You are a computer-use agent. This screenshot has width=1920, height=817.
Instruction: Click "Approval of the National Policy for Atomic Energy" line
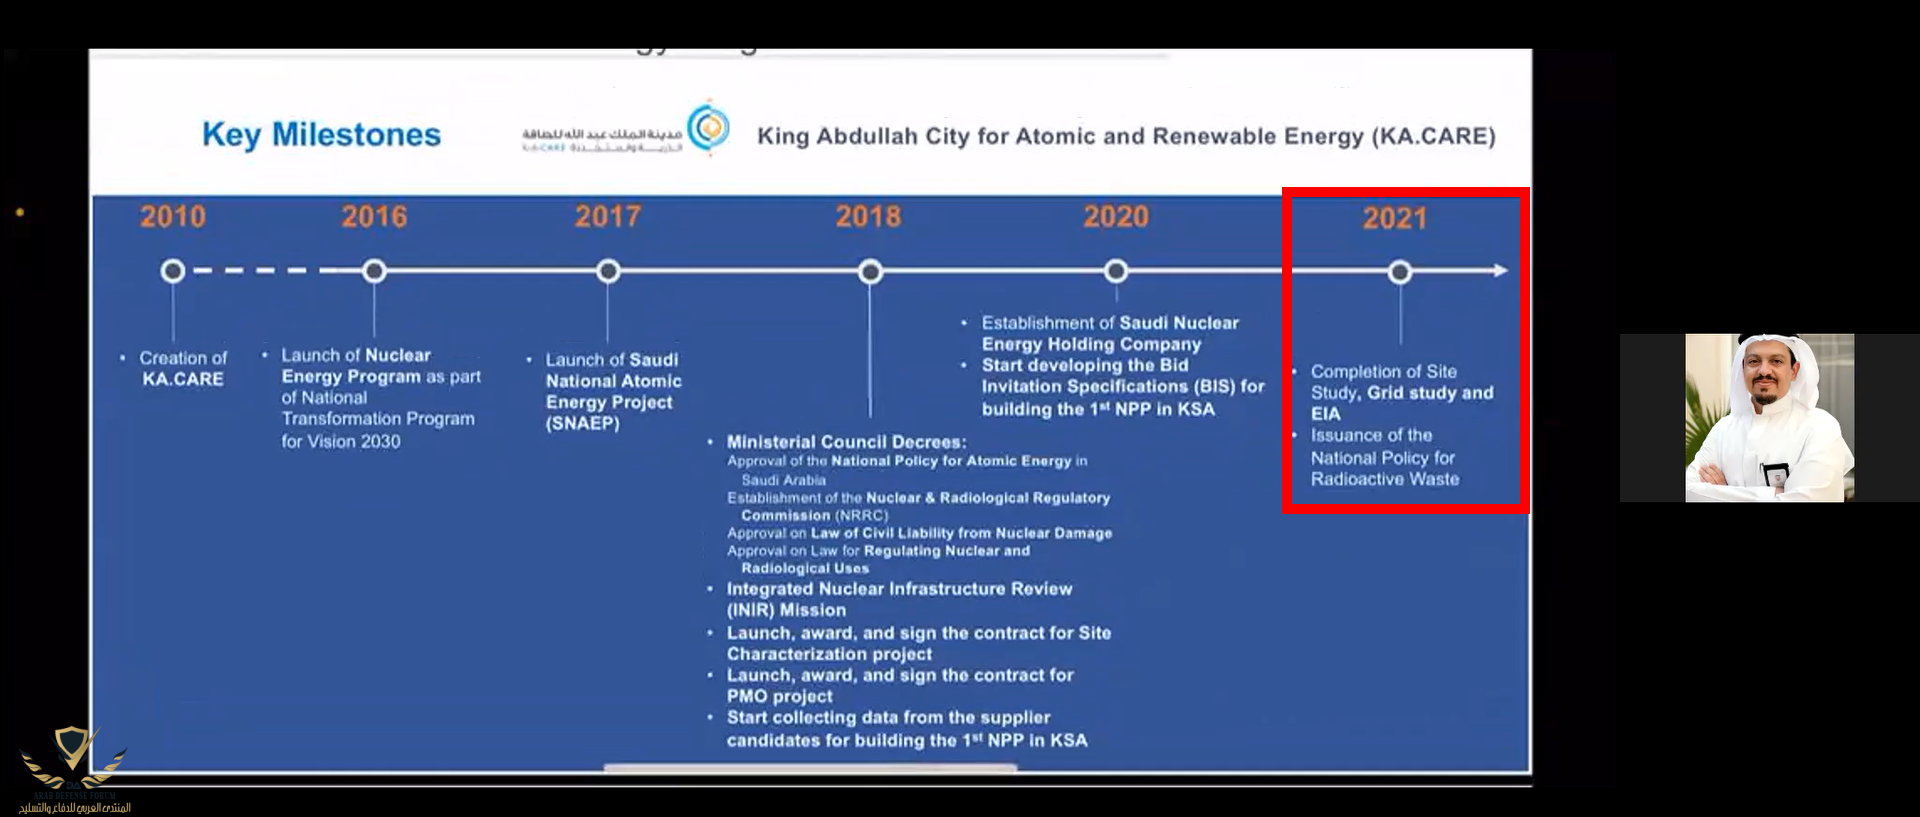(x=907, y=470)
